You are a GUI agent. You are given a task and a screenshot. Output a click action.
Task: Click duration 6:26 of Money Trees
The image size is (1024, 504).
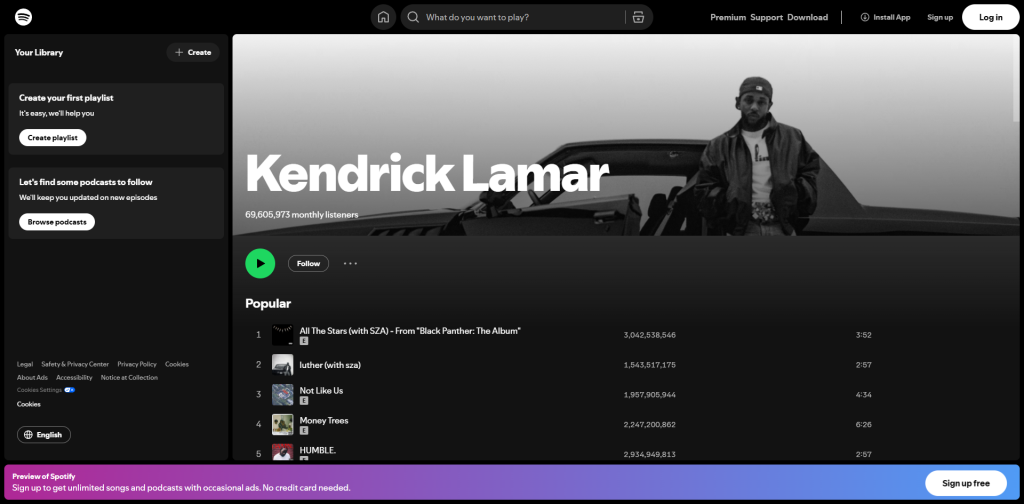(863, 424)
